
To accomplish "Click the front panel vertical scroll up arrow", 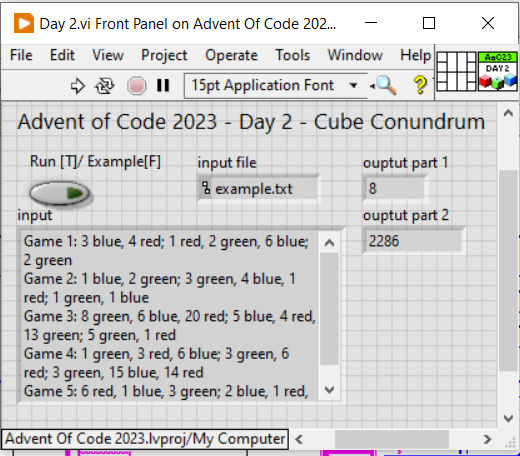I will tap(508, 113).
